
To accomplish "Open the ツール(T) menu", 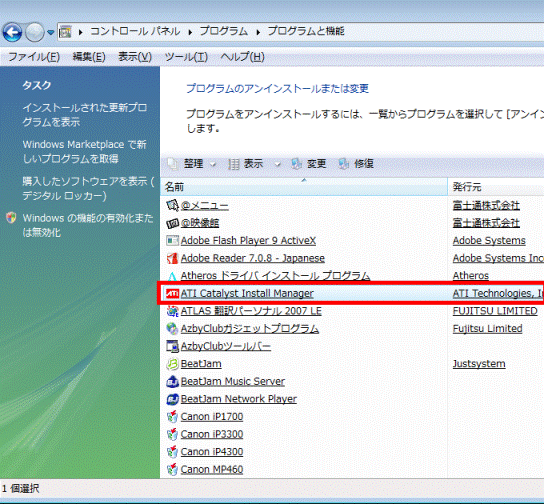I will coord(186,57).
